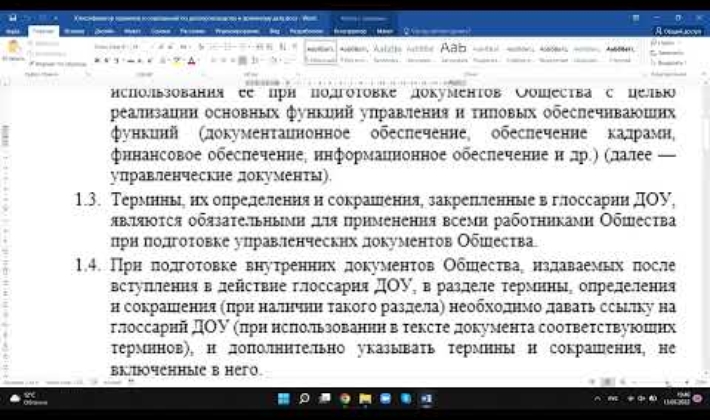The height and width of the screenshot is (420, 710).
Task: Switch to the Вставка ribbon tab
Action: click(74, 31)
